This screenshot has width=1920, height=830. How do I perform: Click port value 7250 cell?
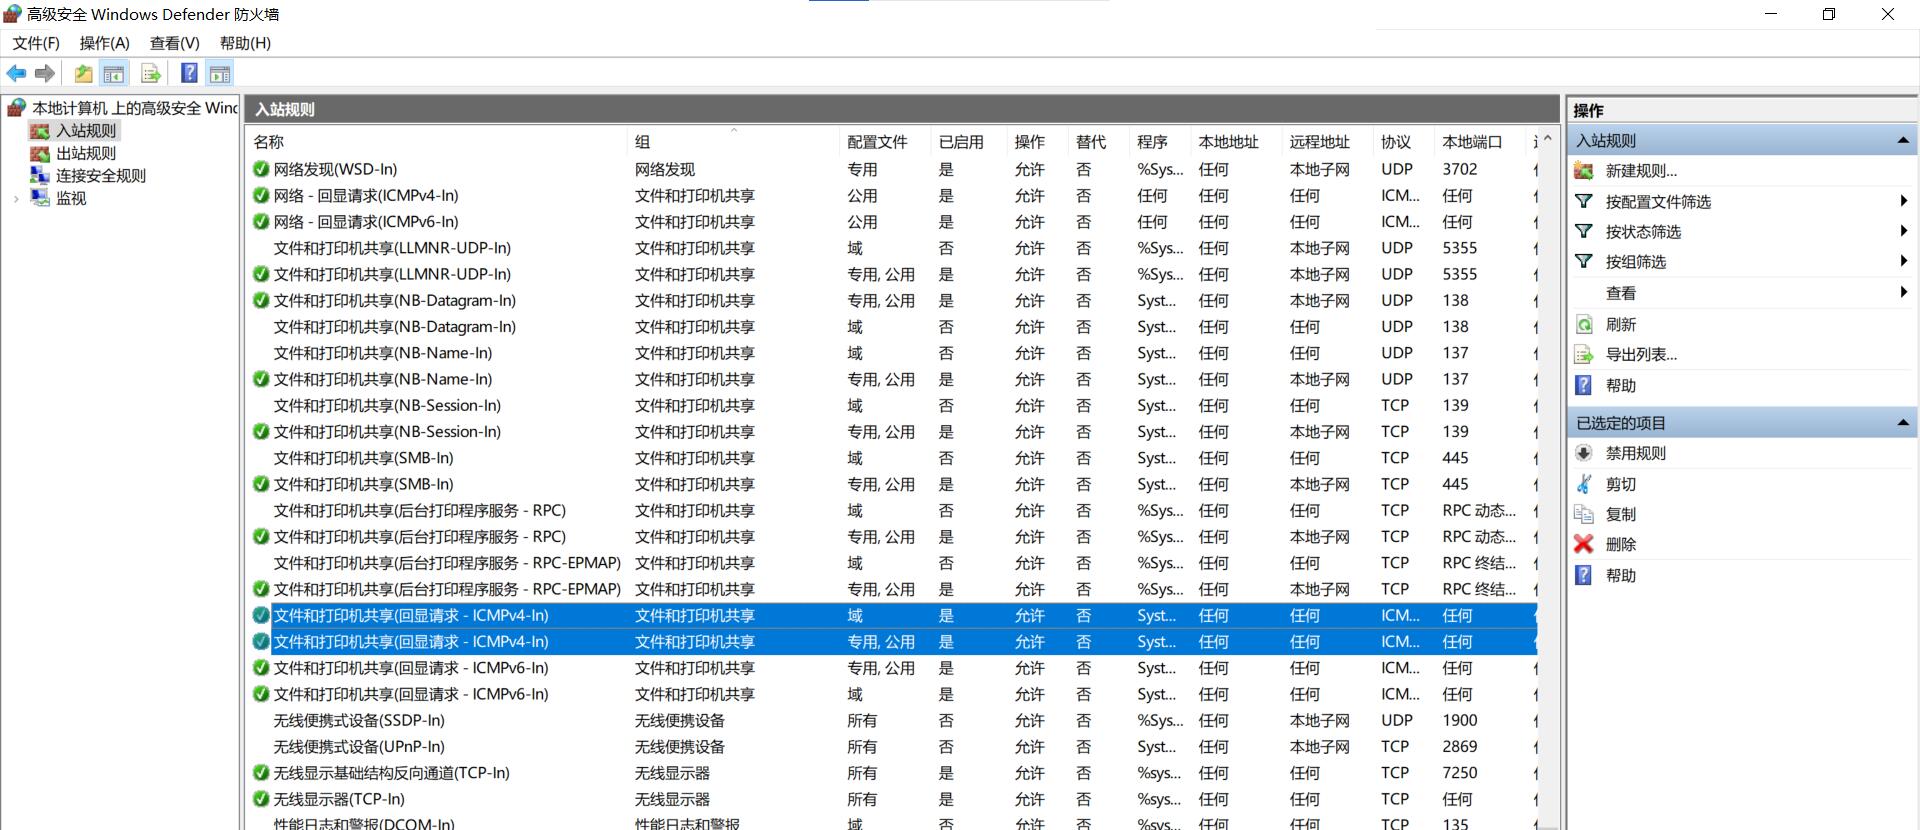(x=1459, y=772)
